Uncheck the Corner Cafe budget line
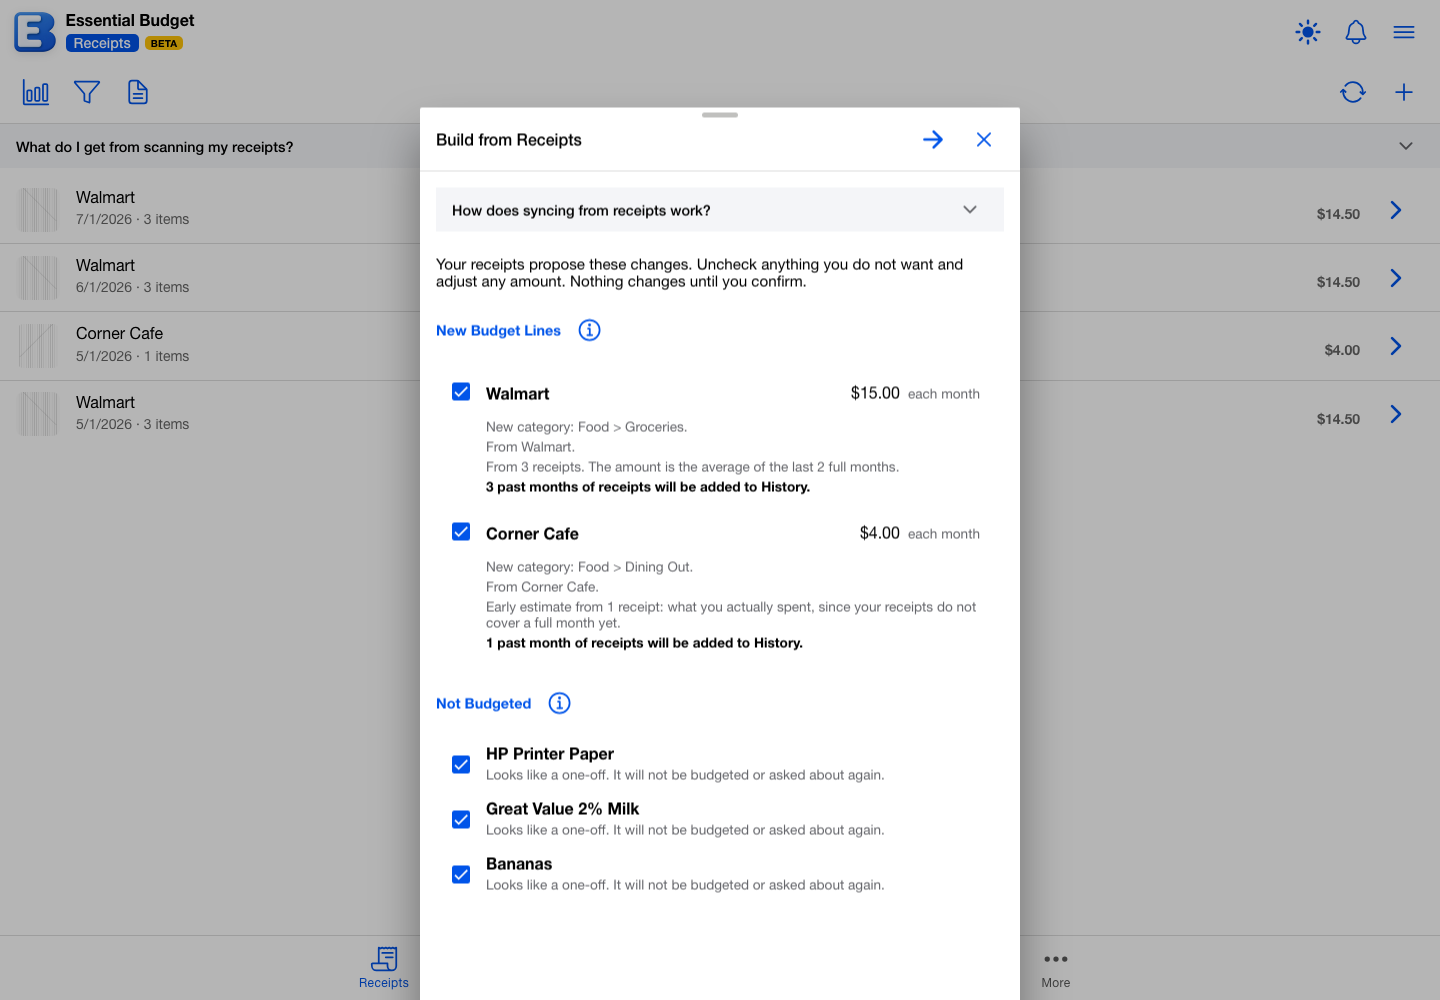Image resolution: width=1440 pixels, height=1000 pixels. click(461, 532)
